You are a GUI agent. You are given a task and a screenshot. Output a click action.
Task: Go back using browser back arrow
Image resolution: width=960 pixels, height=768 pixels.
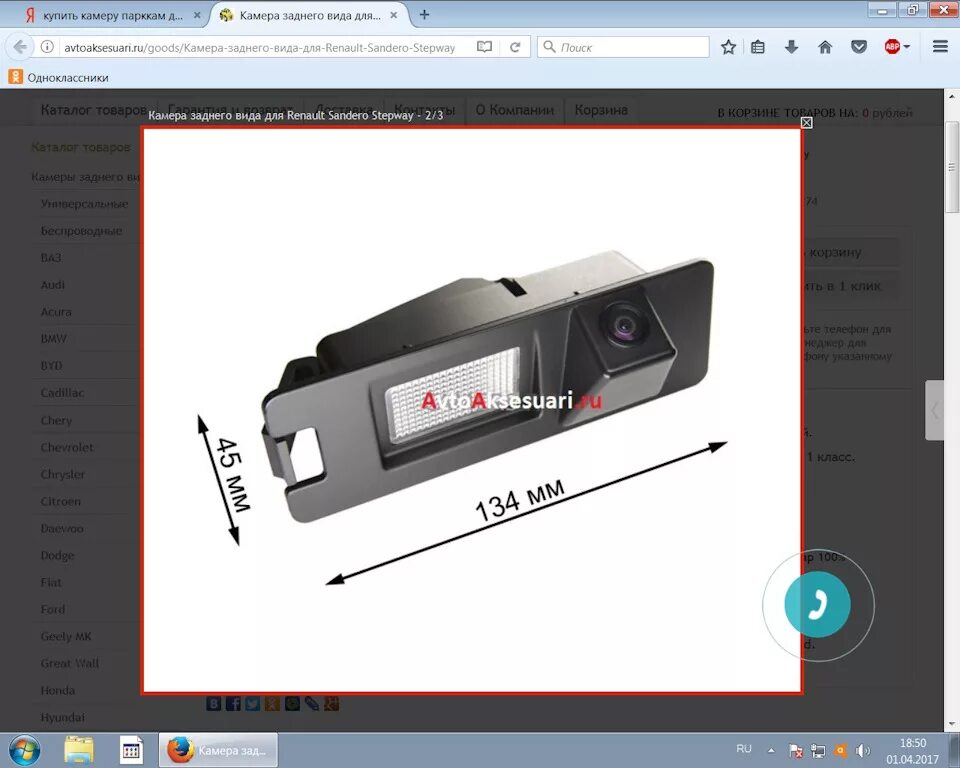pyautogui.click(x=20, y=47)
